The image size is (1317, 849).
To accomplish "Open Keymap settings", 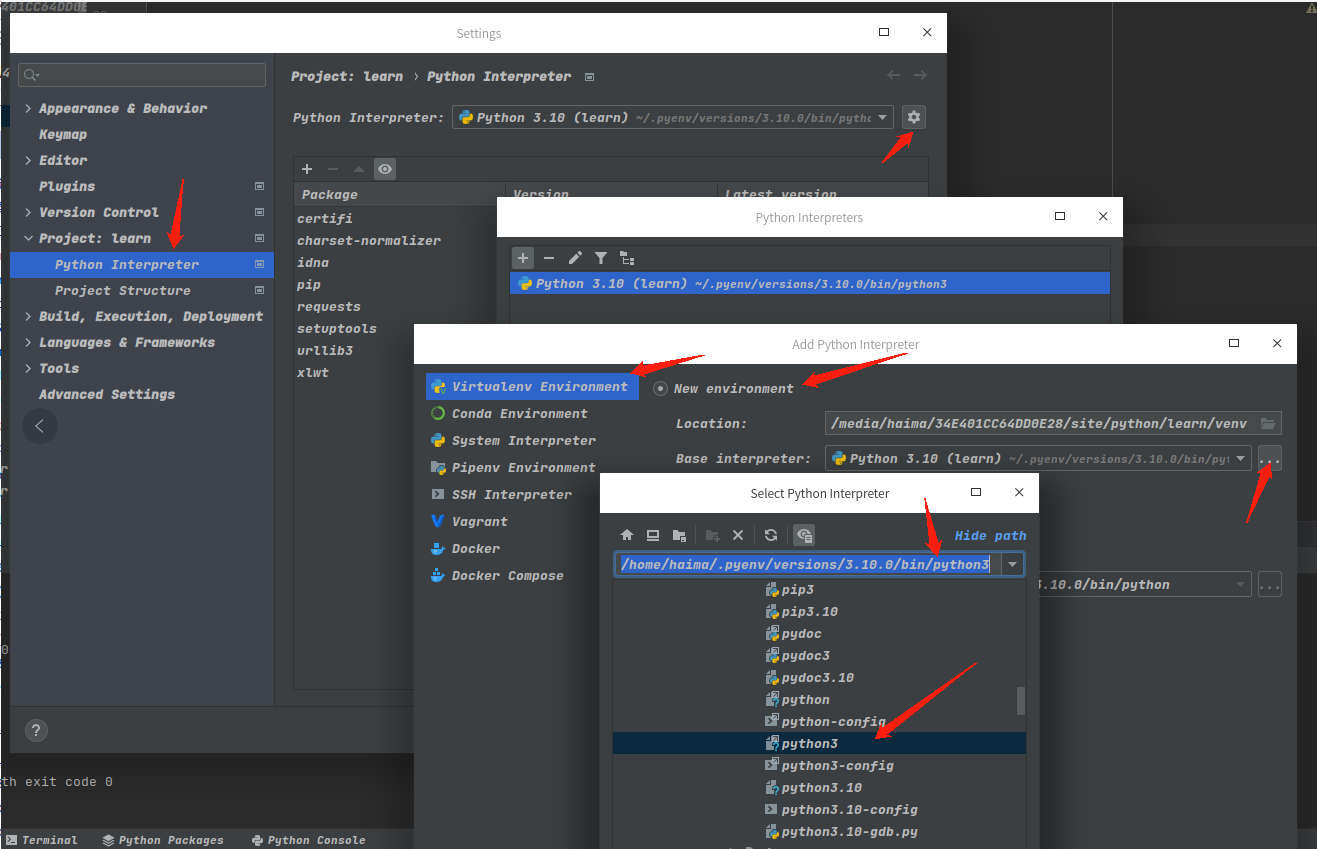I will pyautogui.click(x=63, y=134).
